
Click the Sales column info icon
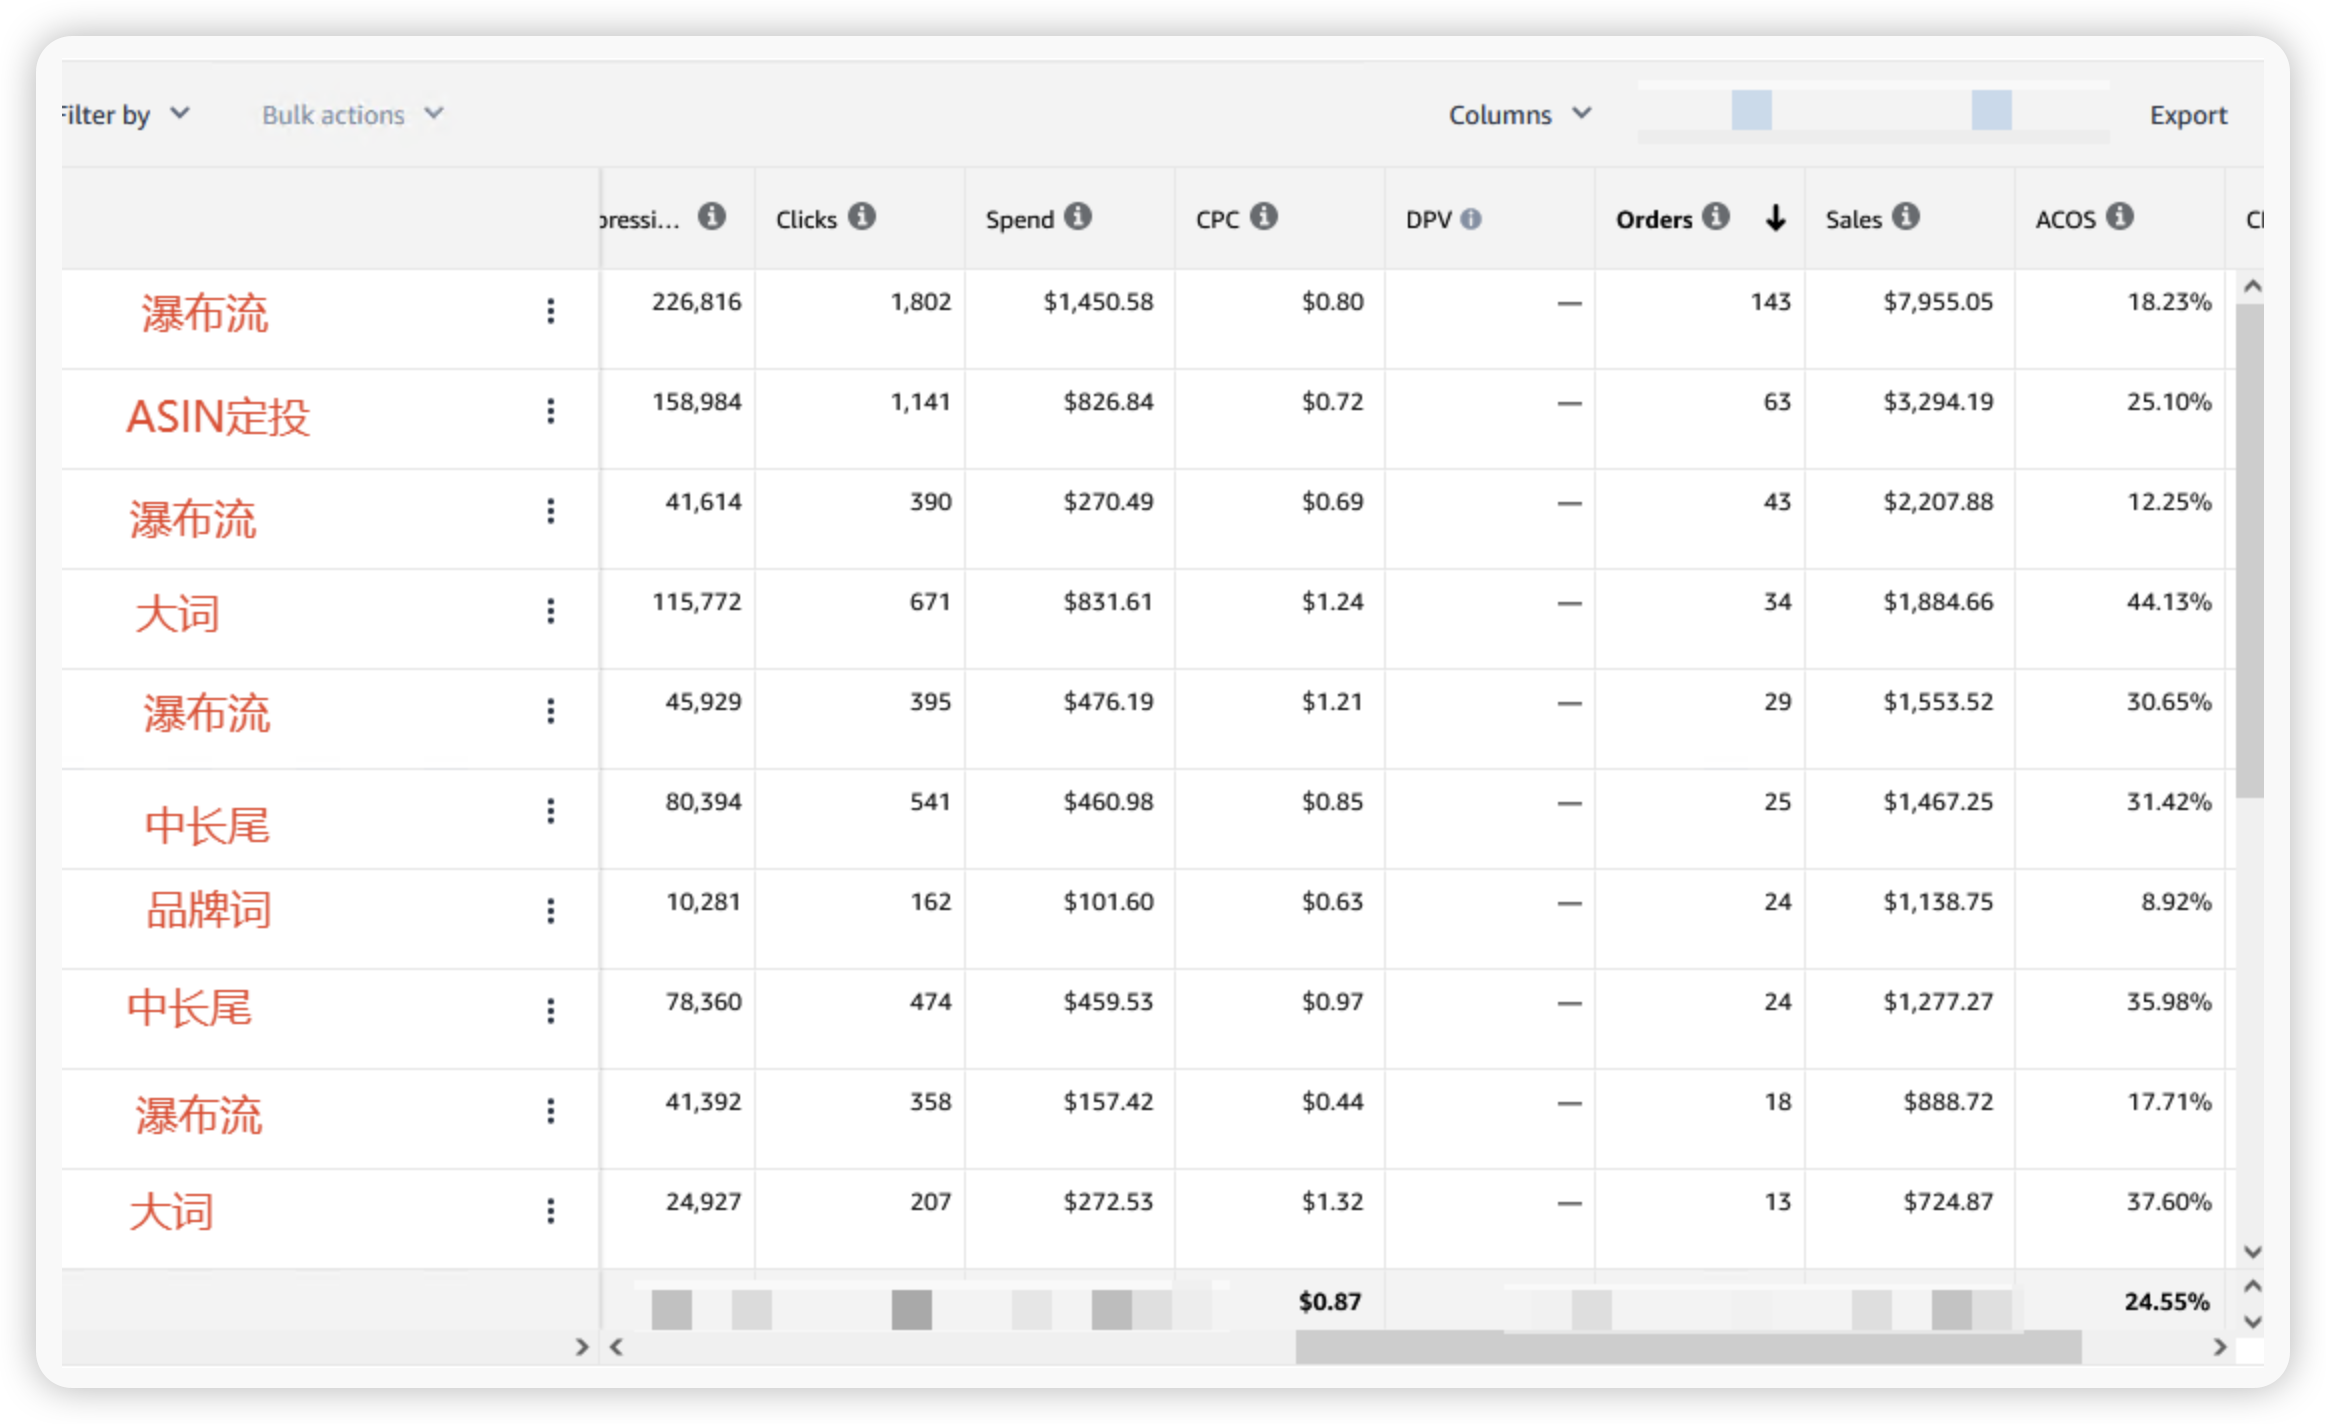click(1906, 216)
